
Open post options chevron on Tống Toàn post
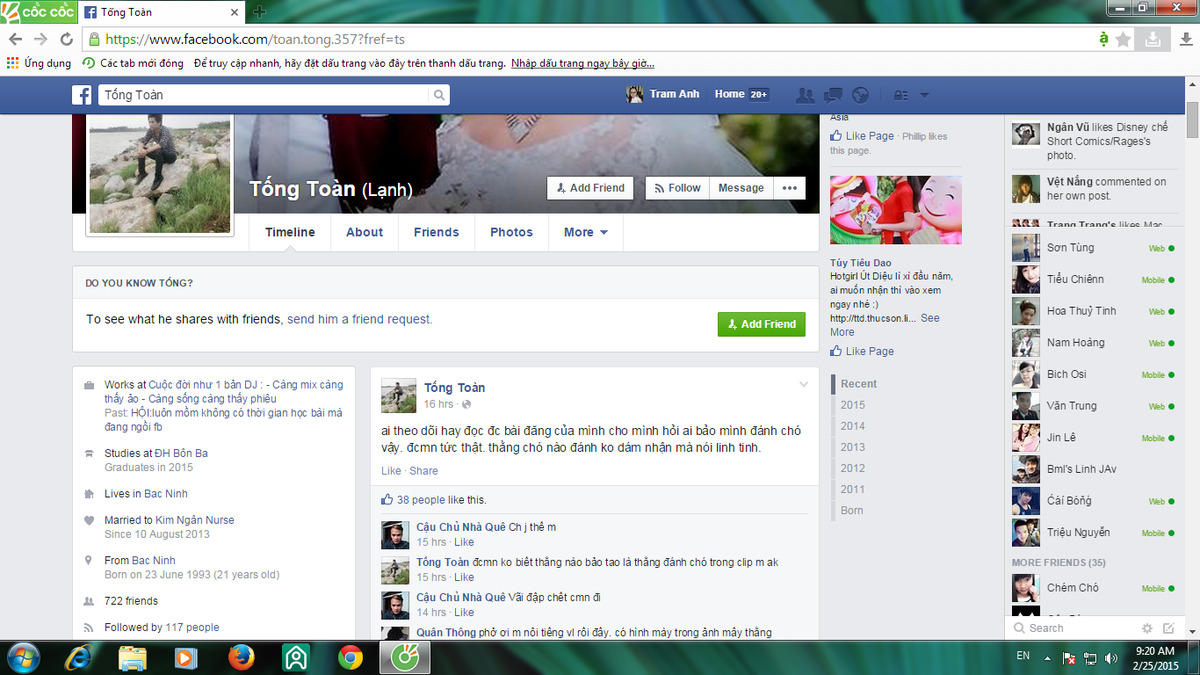tap(803, 385)
